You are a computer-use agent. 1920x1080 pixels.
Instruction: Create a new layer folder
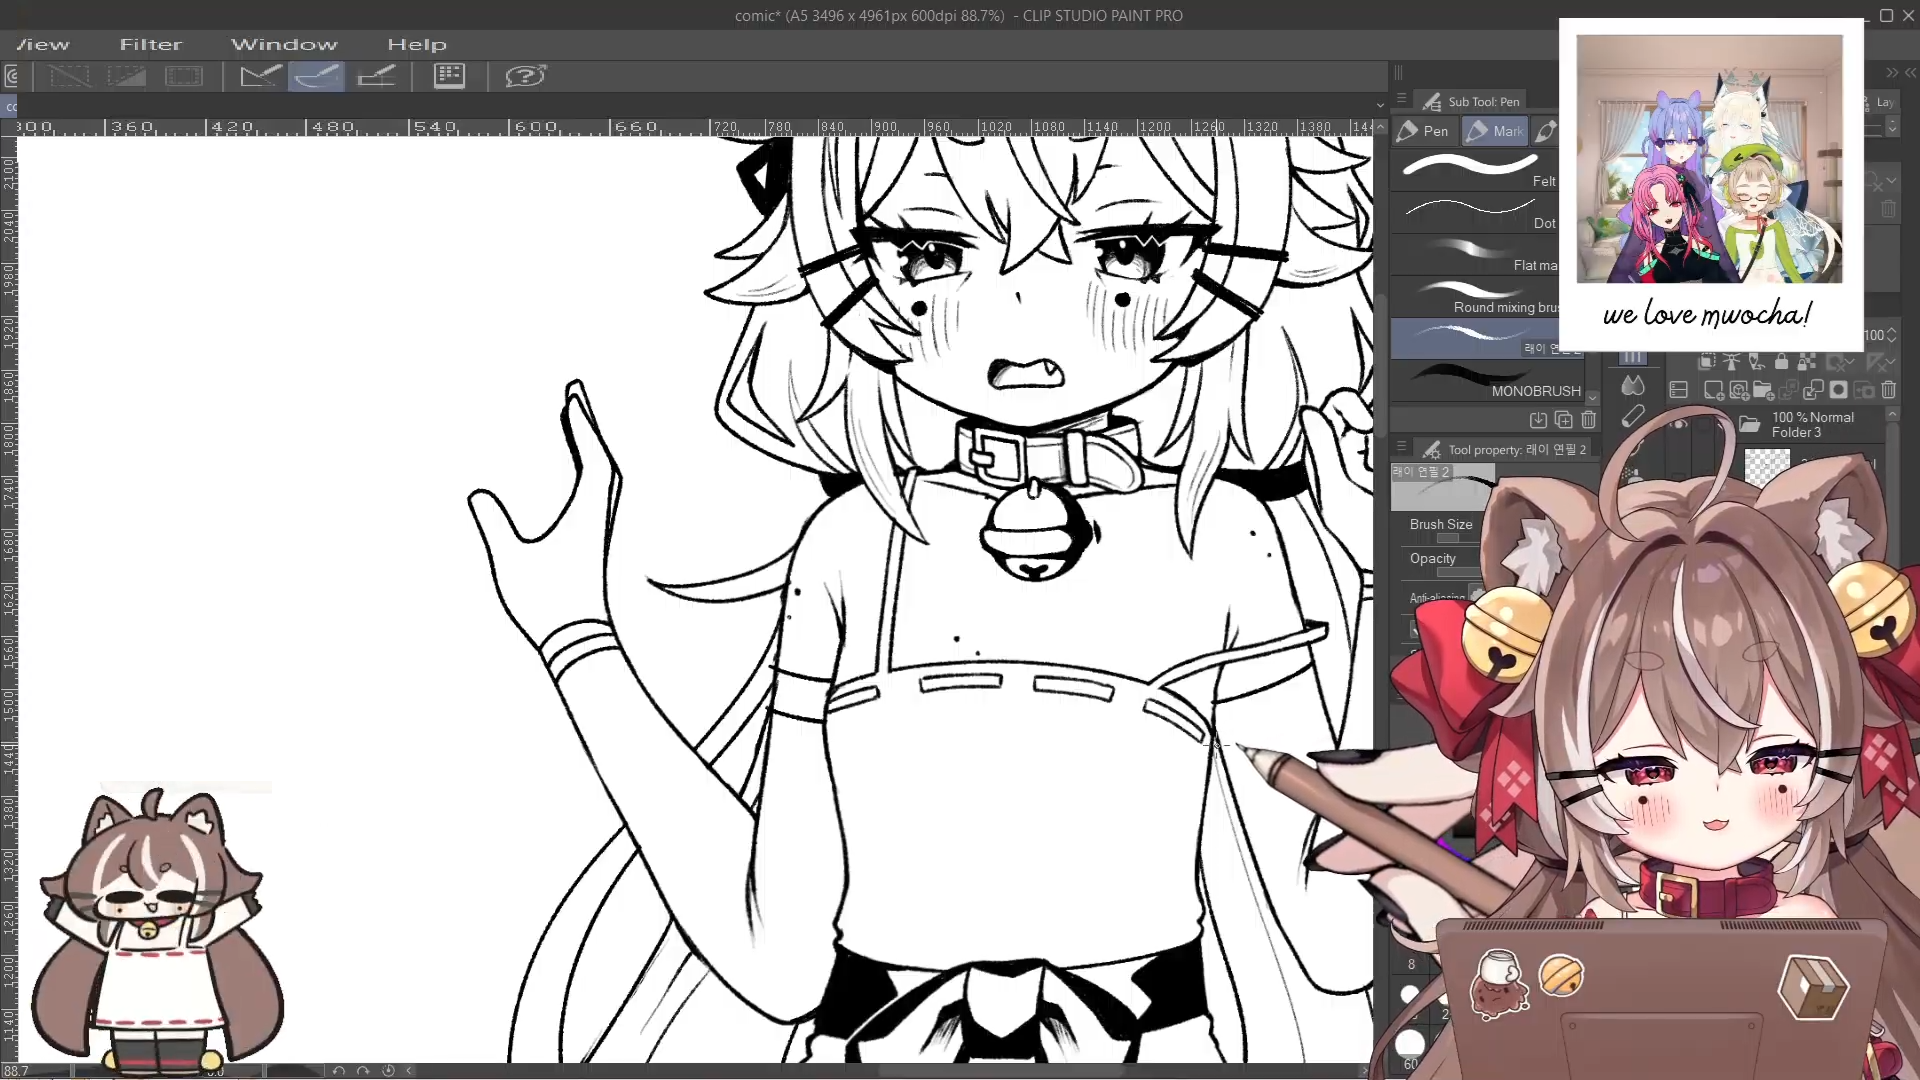coord(1762,390)
